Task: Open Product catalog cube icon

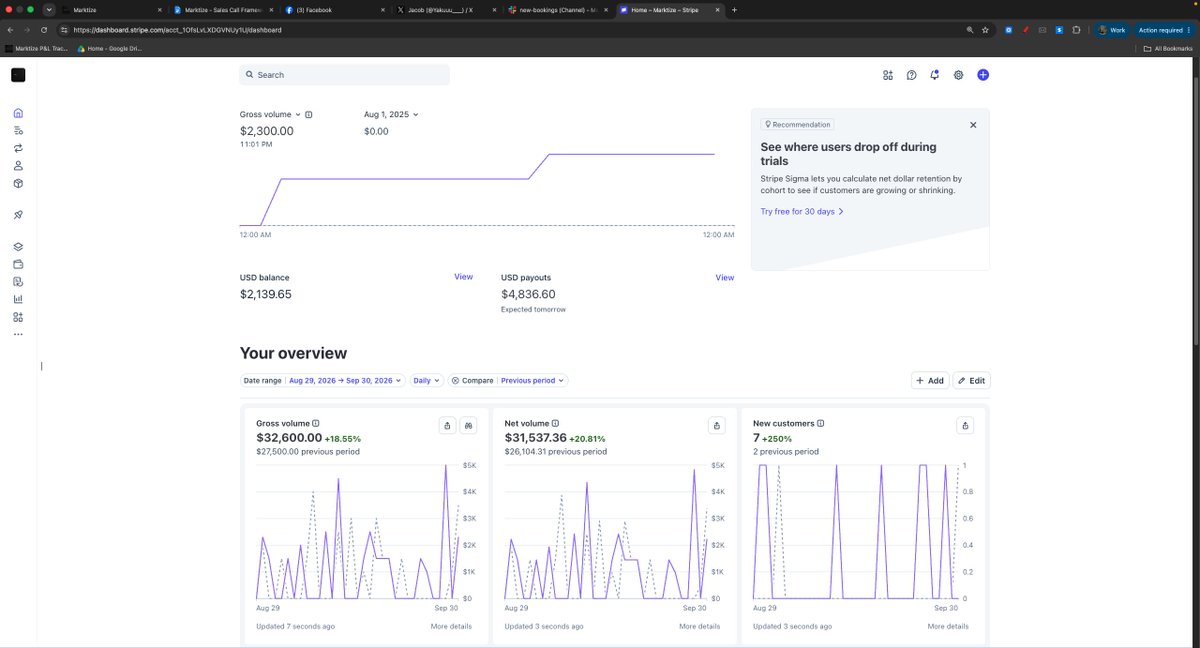Action: [18, 184]
